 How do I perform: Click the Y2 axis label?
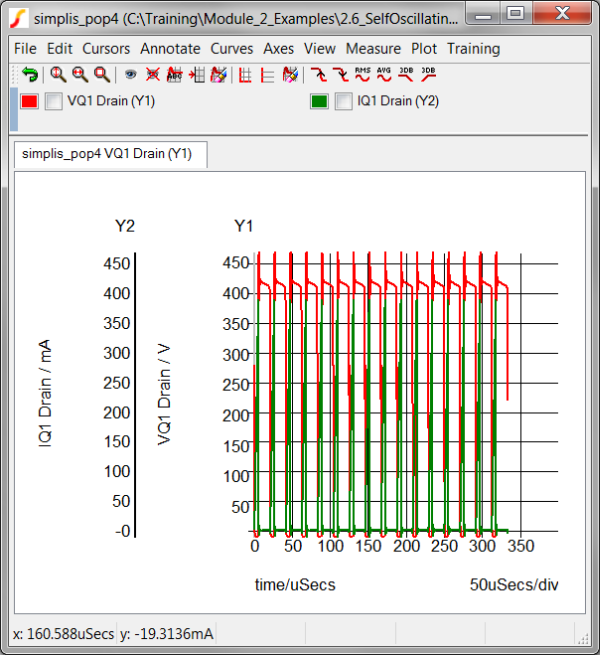pos(124,226)
